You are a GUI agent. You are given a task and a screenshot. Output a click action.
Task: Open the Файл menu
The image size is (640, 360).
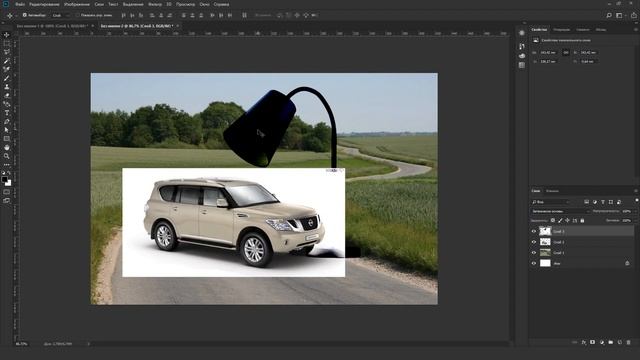[20, 4]
